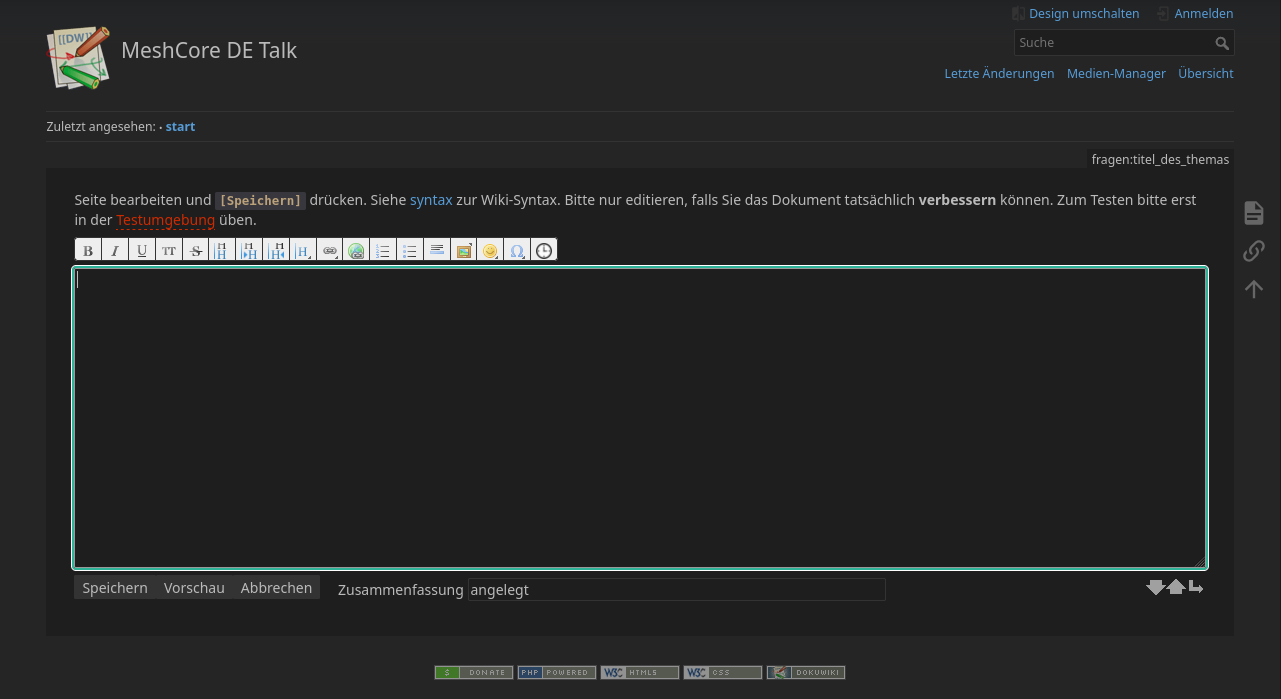
Task: Open the smileys picker dropdown
Action: click(490, 250)
